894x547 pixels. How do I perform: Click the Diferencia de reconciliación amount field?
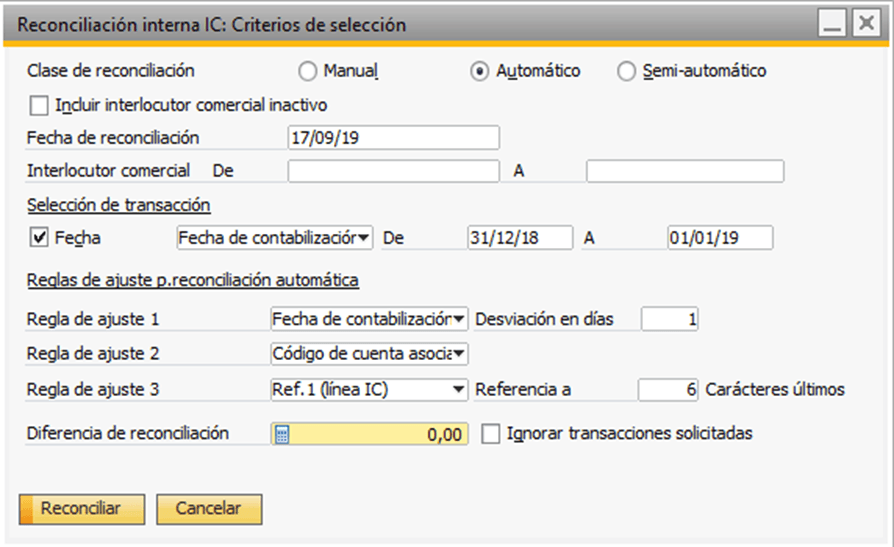tap(369, 434)
